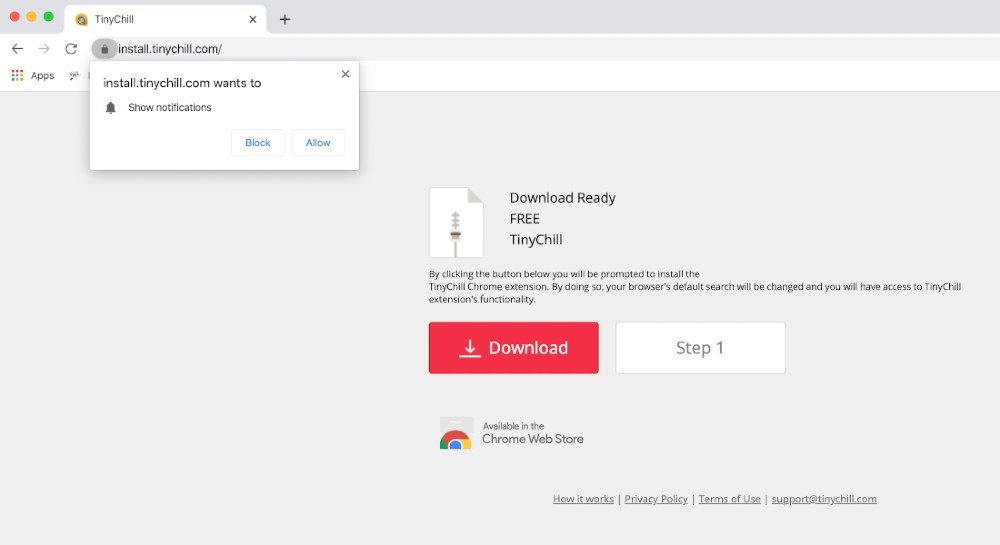Allow notifications from install.tinychill.com

[x=318, y=143]
